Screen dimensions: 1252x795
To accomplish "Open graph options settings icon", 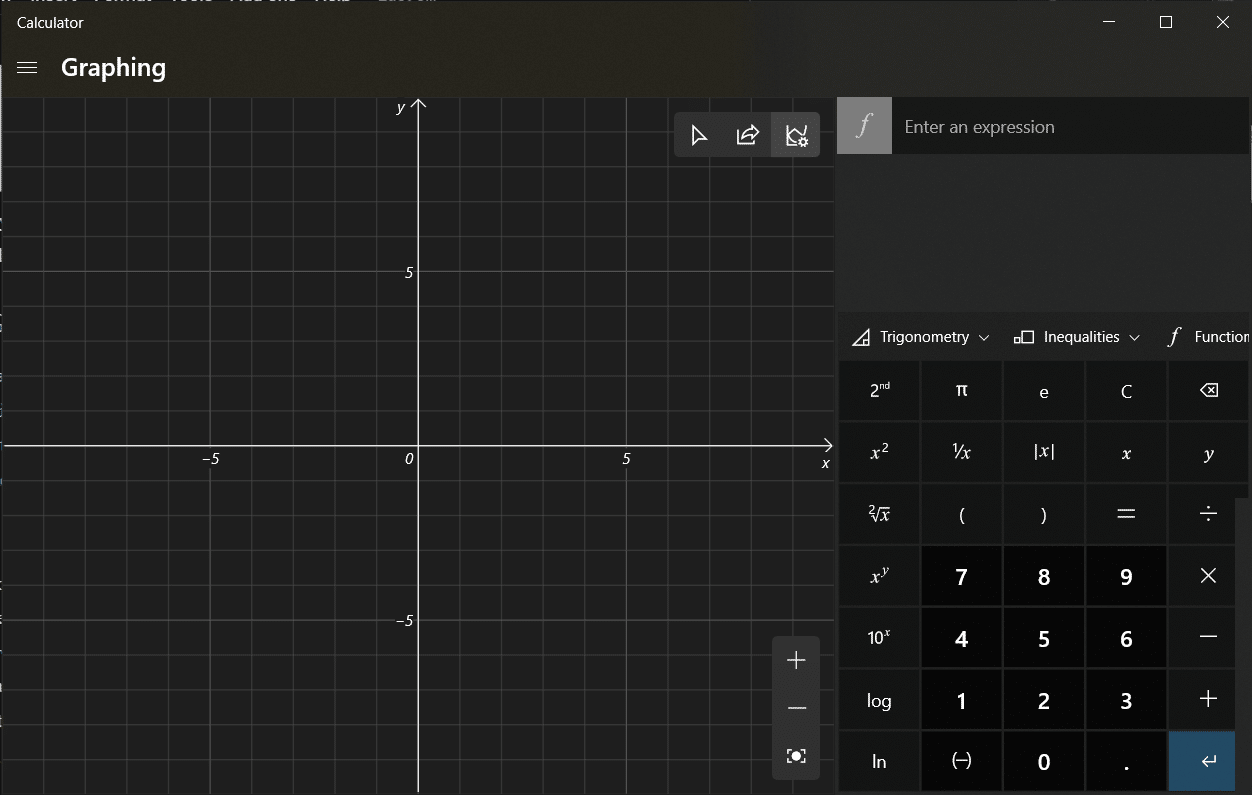I will tap(796, 136).
